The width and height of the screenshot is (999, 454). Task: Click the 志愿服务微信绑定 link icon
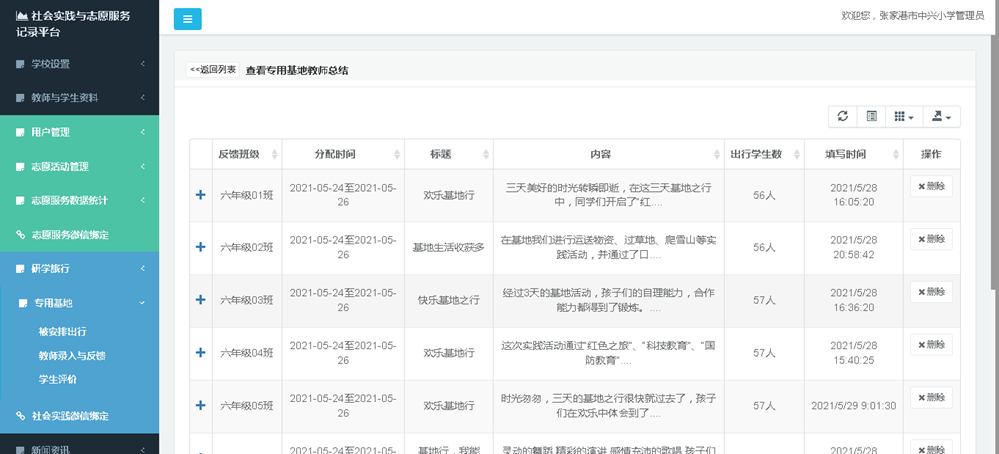(x=20, y=236)
